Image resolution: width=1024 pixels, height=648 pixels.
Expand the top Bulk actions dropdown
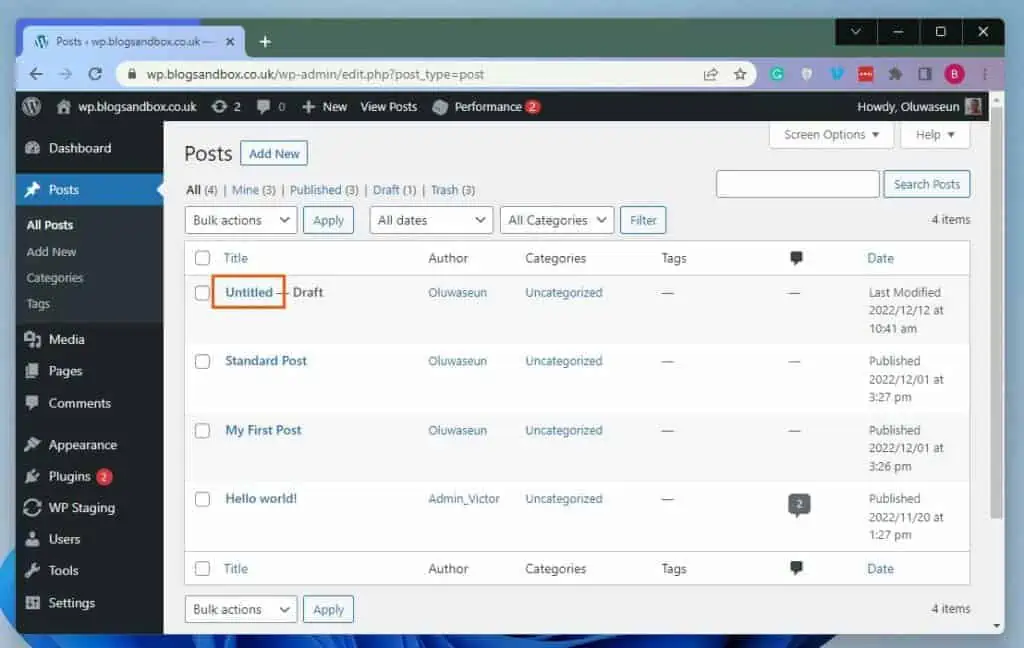240,220
